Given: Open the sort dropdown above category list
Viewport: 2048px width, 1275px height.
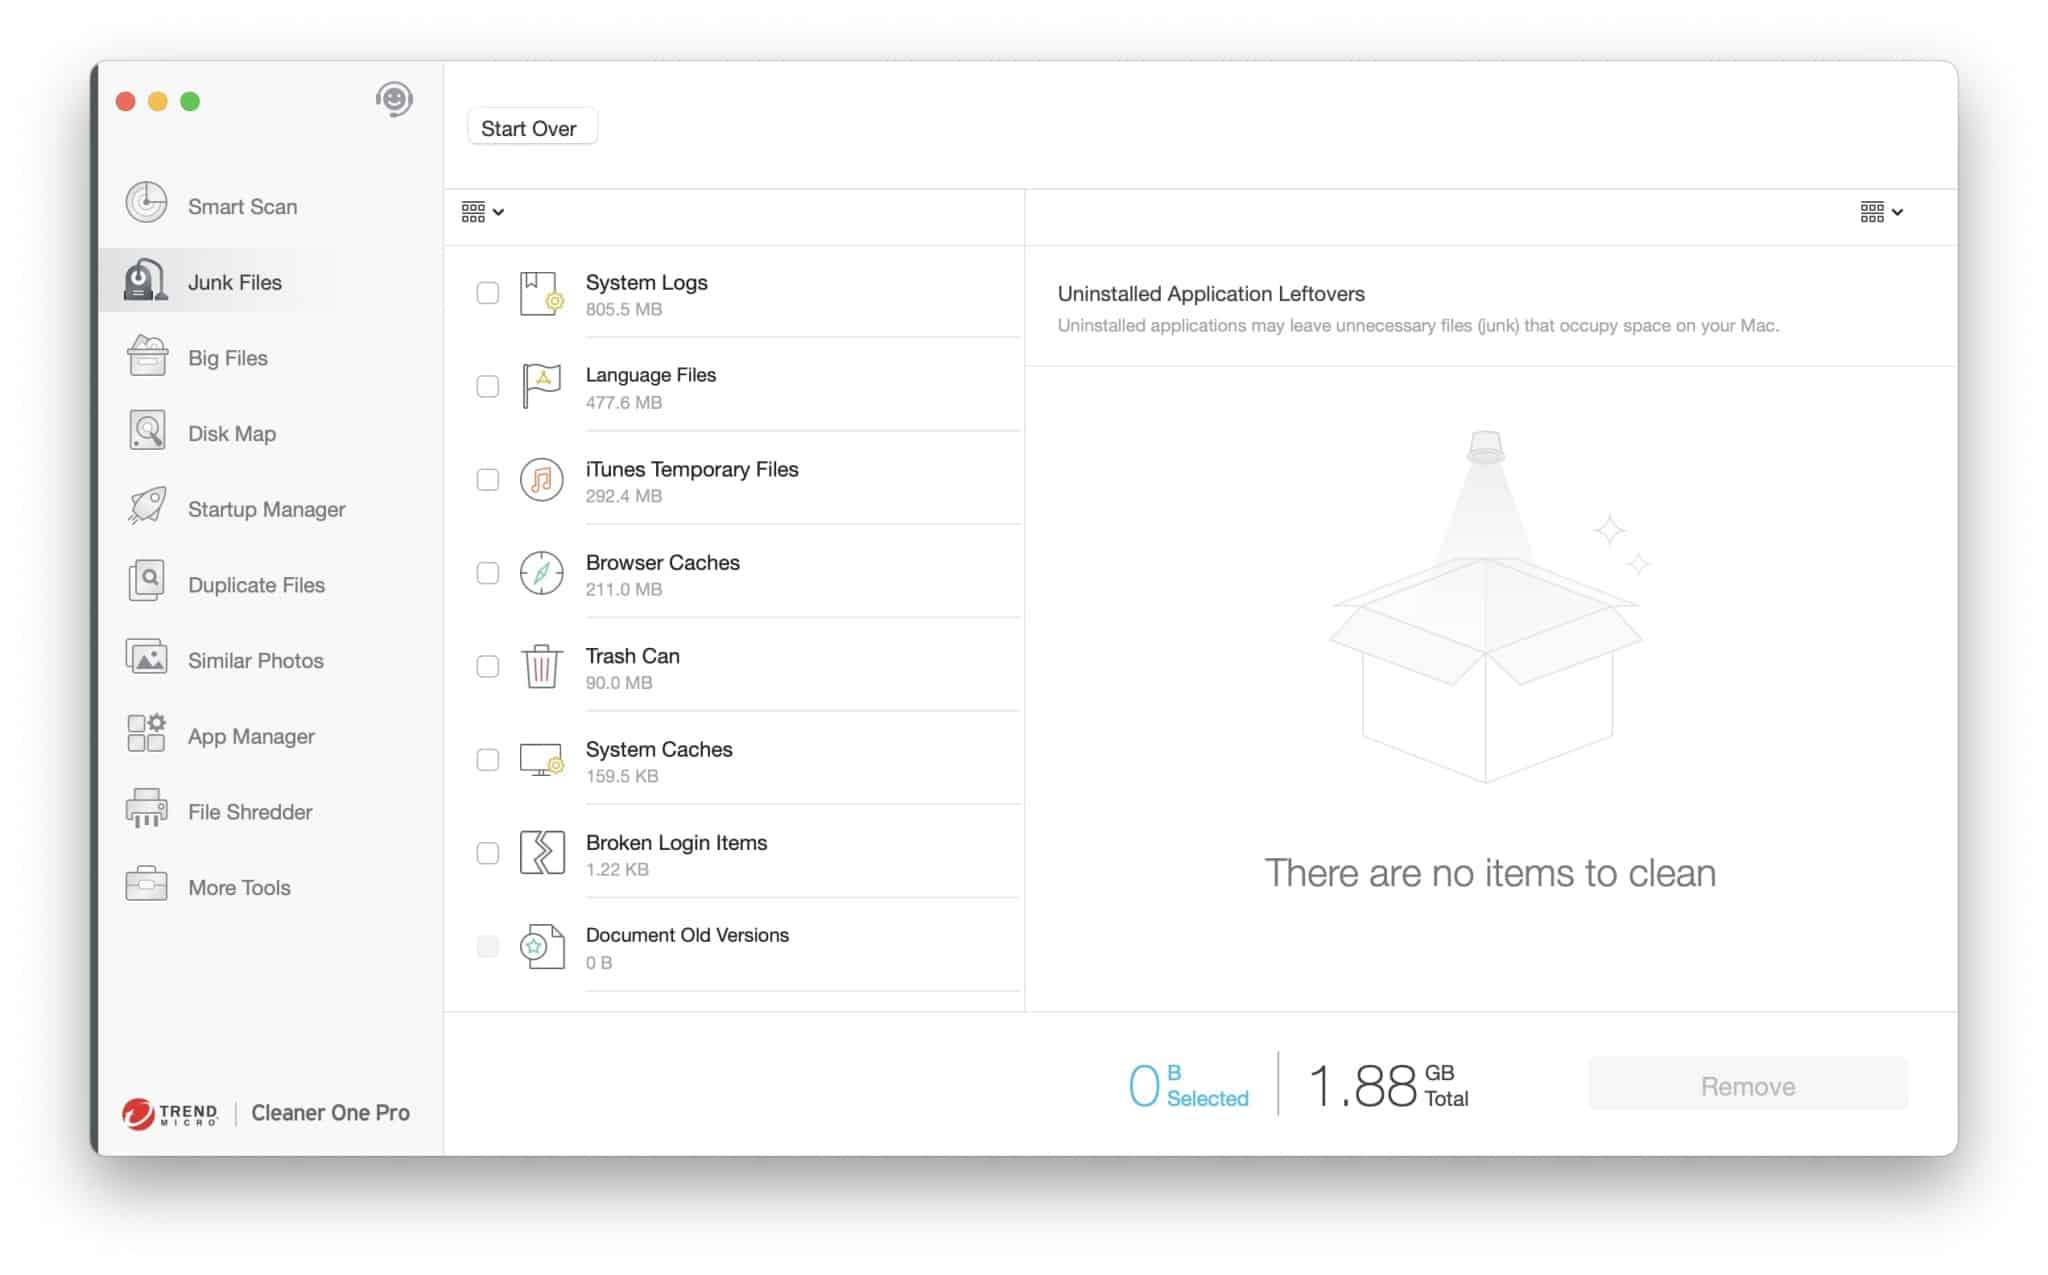Looking at the screenshot, I should [x=482, y=212].
